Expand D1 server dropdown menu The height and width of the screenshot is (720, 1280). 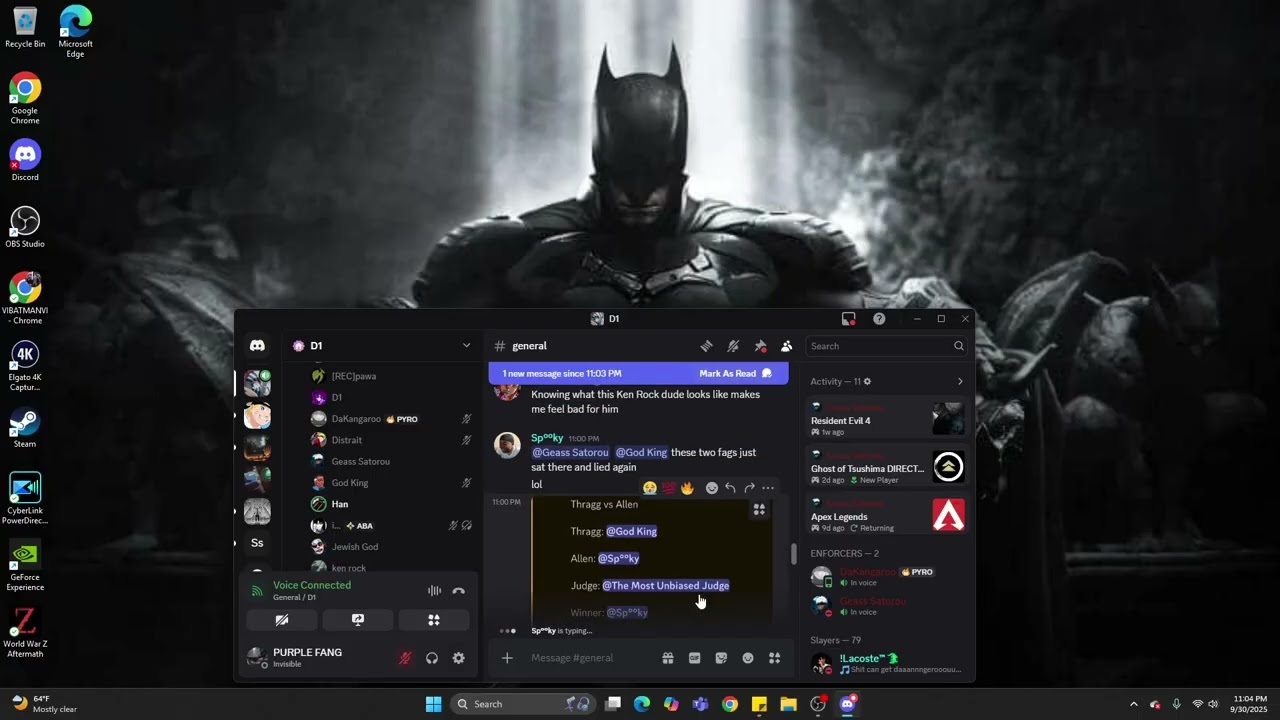click(x=466, y=346)
